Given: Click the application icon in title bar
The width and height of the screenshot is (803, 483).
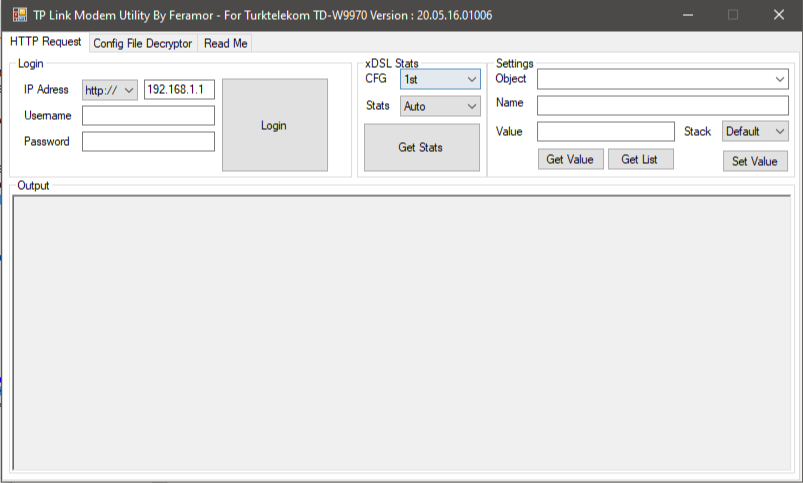Looking at the screenshot, I should point(19,14).
